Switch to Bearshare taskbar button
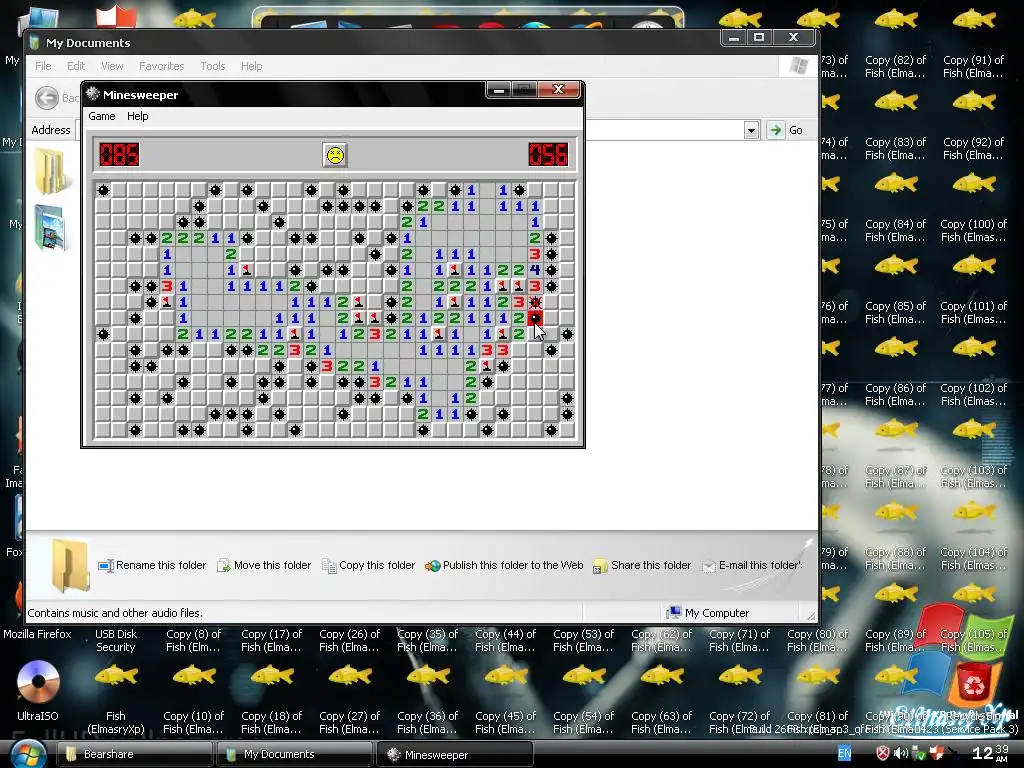 tap(135, 754)
